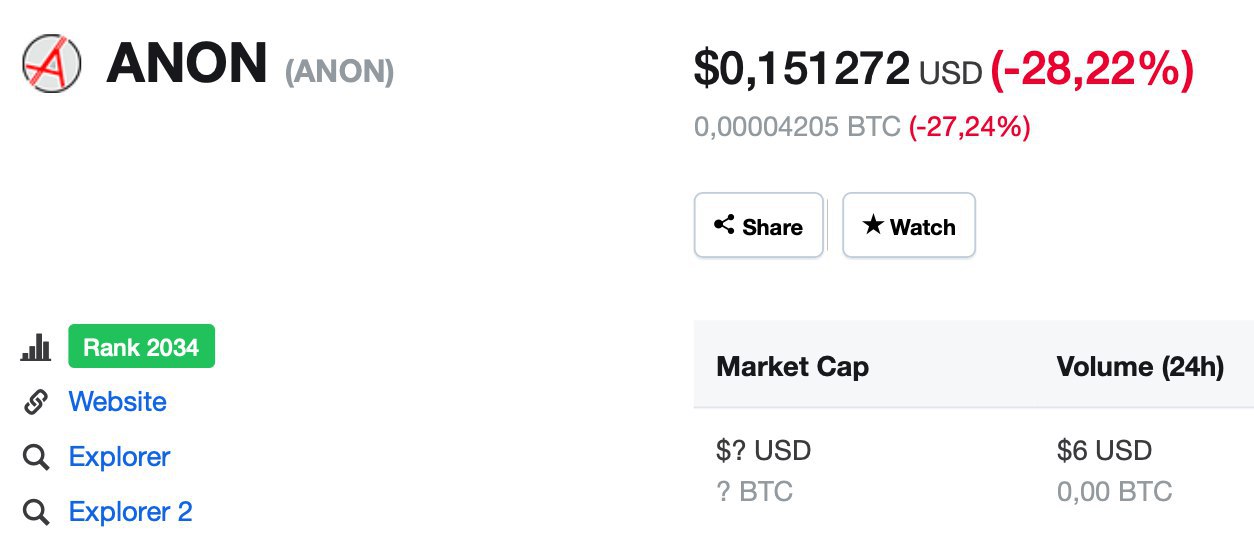Select the Volume (24h) column header
1254x538 pixels.
[x=1140, y=367]
